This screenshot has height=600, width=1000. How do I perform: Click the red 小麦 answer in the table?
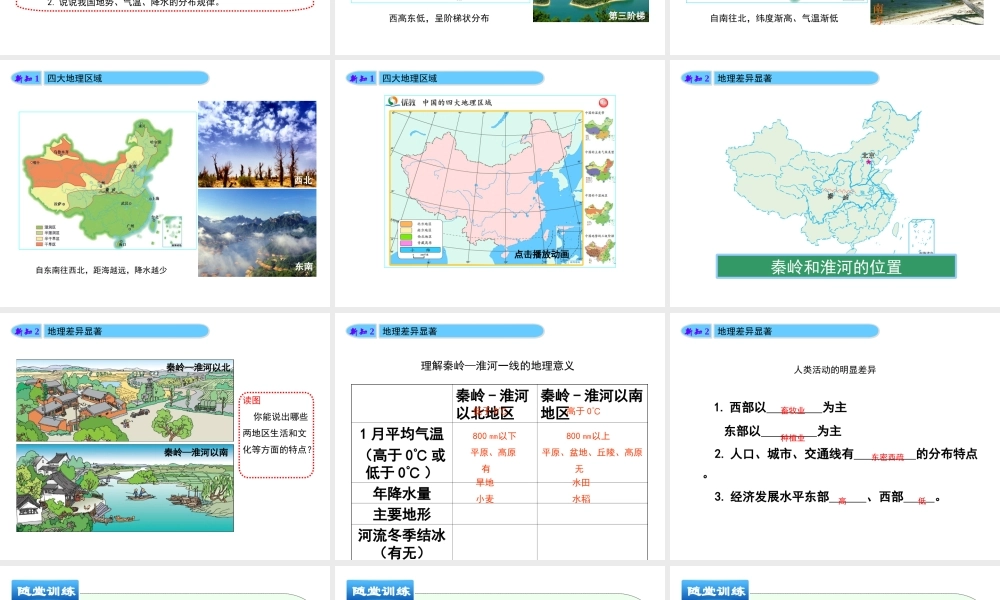click(x=485, y=499)
